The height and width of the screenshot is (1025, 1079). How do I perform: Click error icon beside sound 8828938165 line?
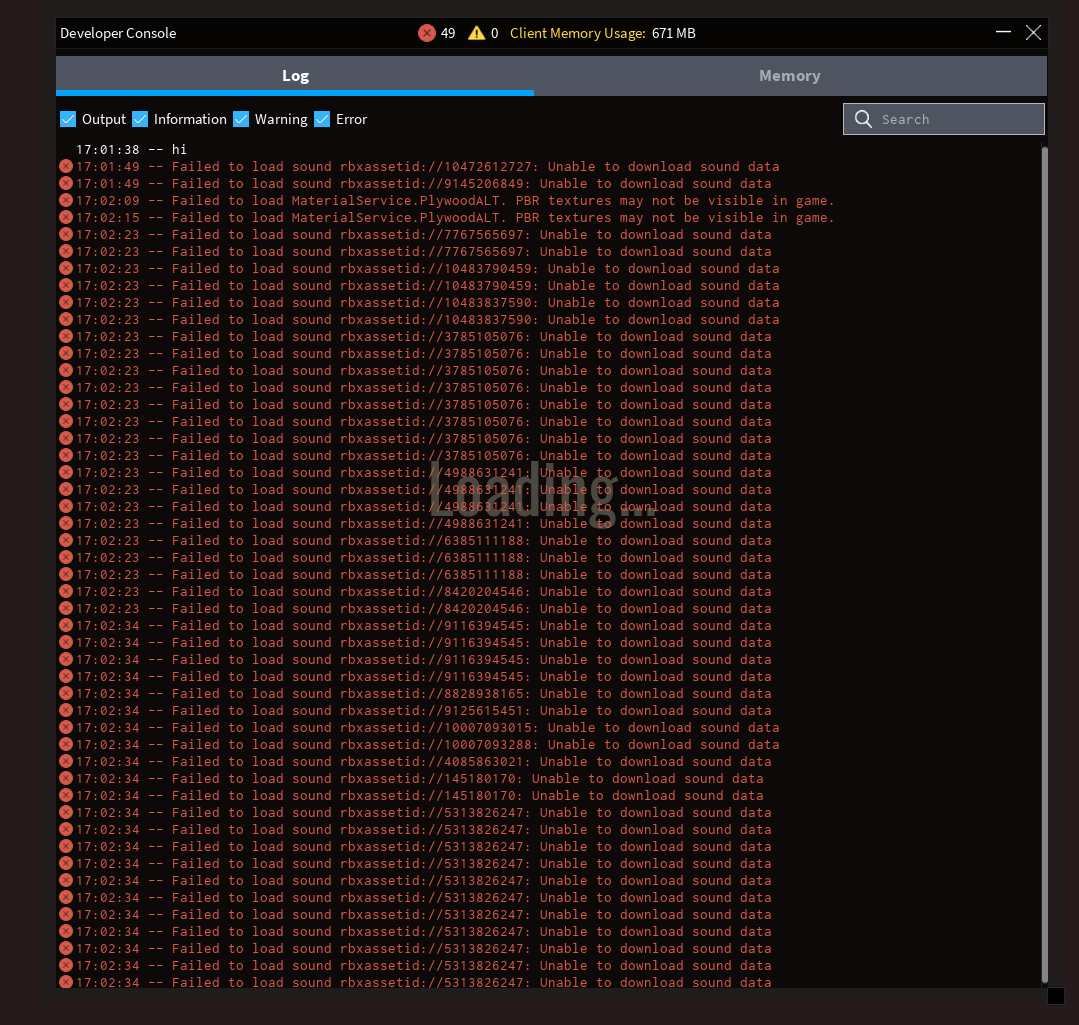66,693
